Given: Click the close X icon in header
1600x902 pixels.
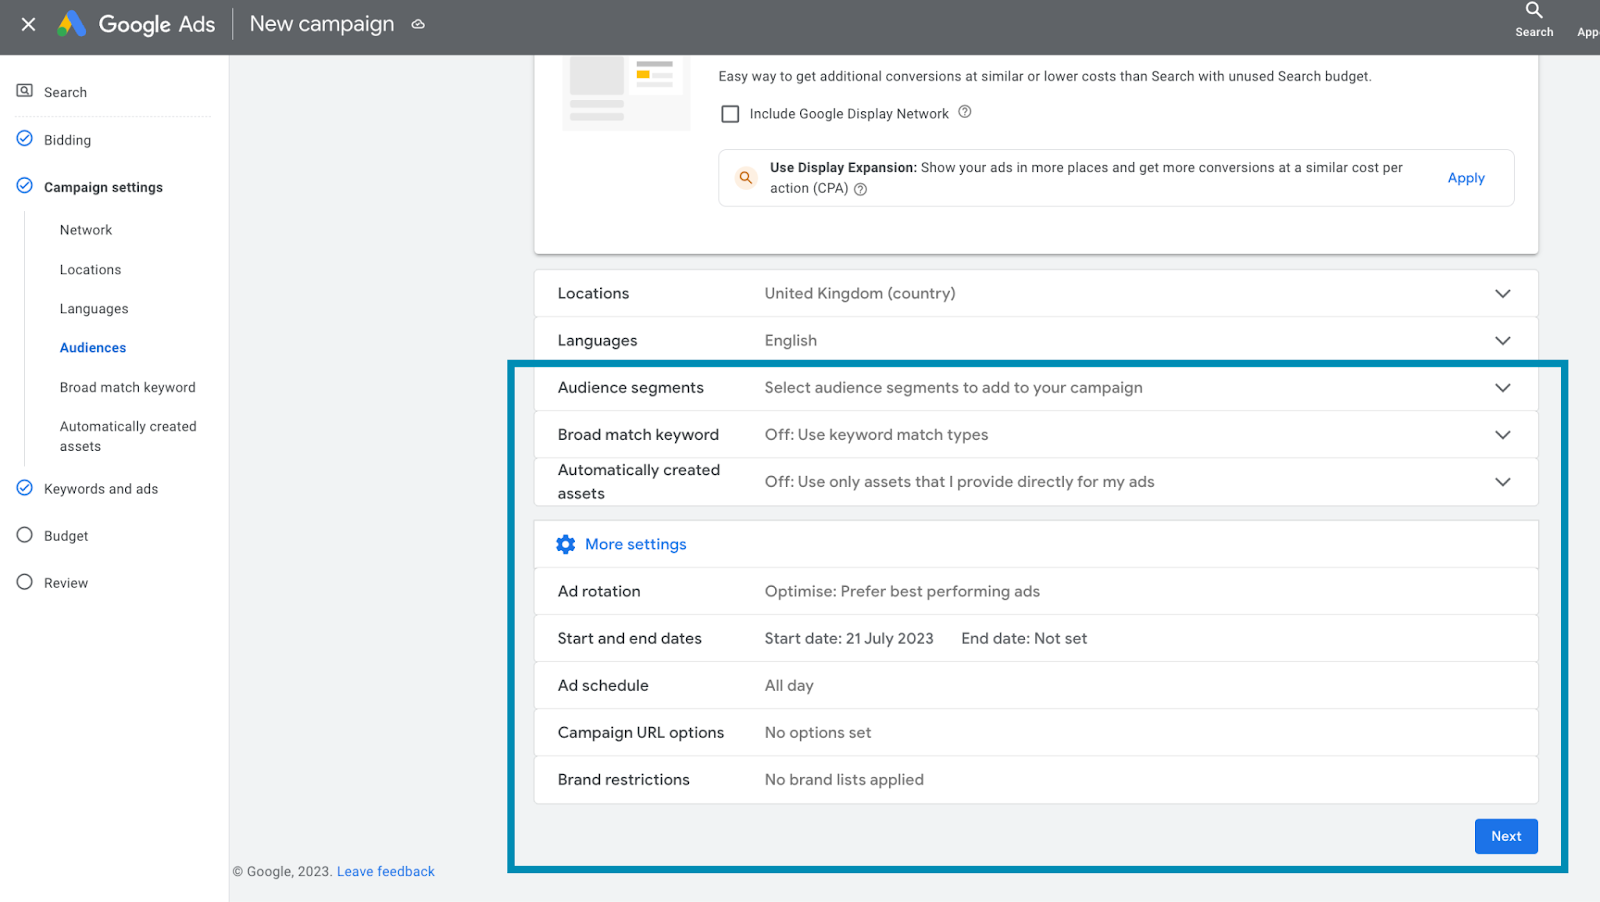Looking at the screenshot, I should pyautogui.click(x=28, y=24).
